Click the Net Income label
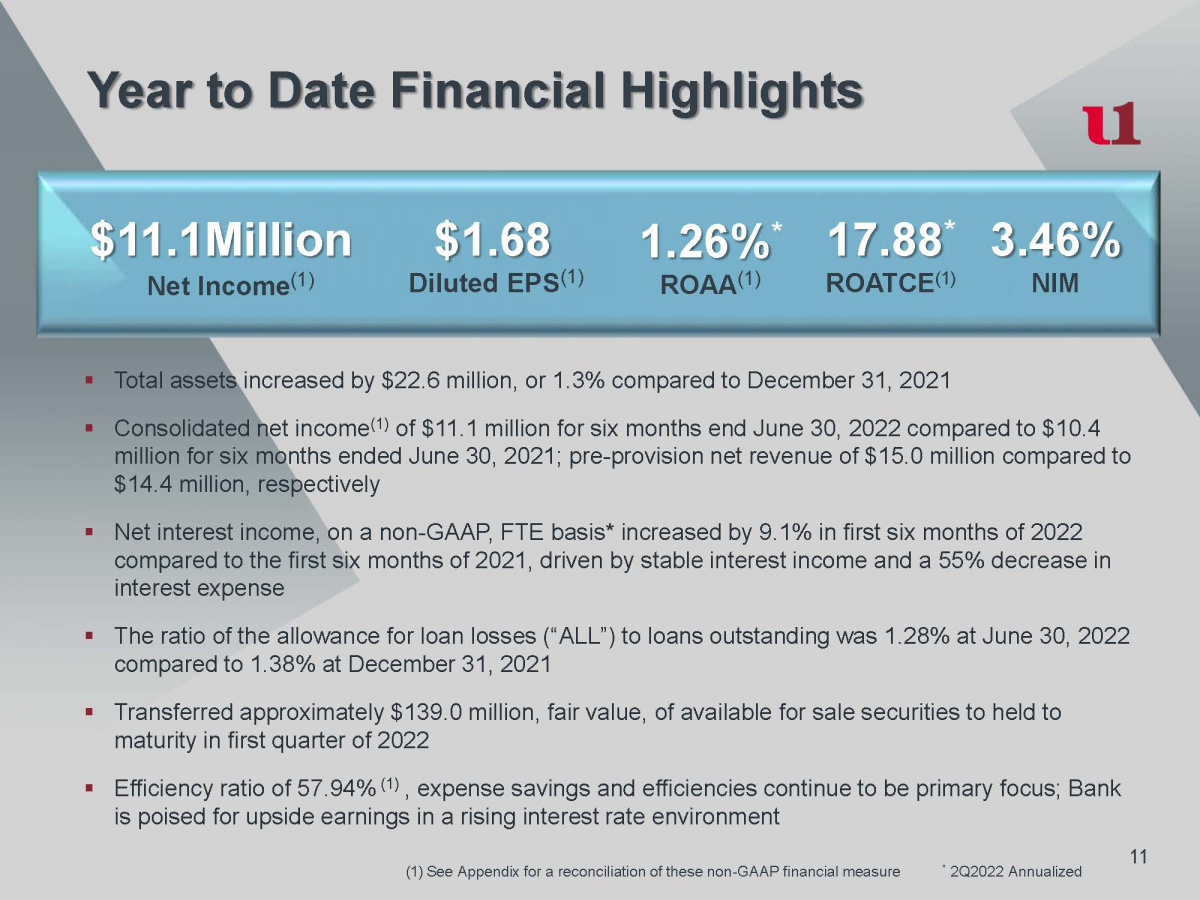This screenshot has width=1200, height=900. pos(232,286)
